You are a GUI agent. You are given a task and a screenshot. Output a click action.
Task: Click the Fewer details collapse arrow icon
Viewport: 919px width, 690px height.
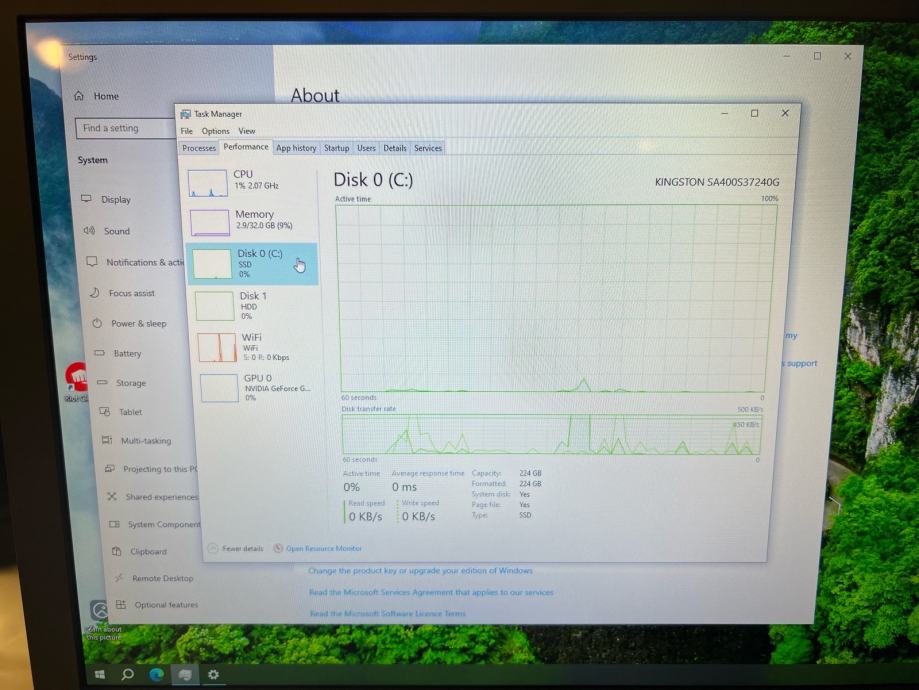point(213,549)
